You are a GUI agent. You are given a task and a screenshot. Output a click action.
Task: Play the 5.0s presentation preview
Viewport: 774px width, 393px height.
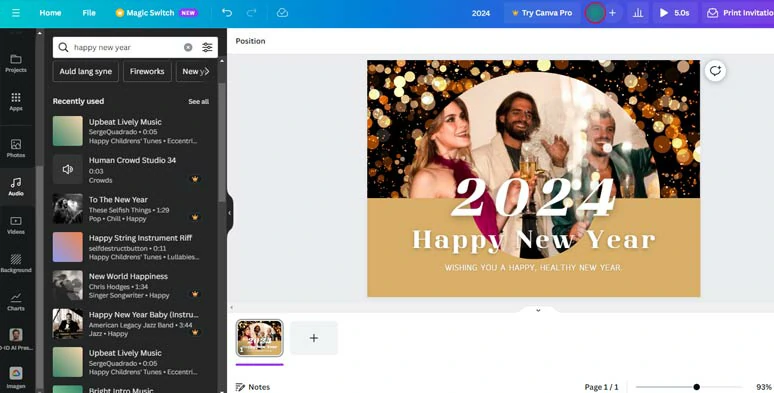pos(674,13)
